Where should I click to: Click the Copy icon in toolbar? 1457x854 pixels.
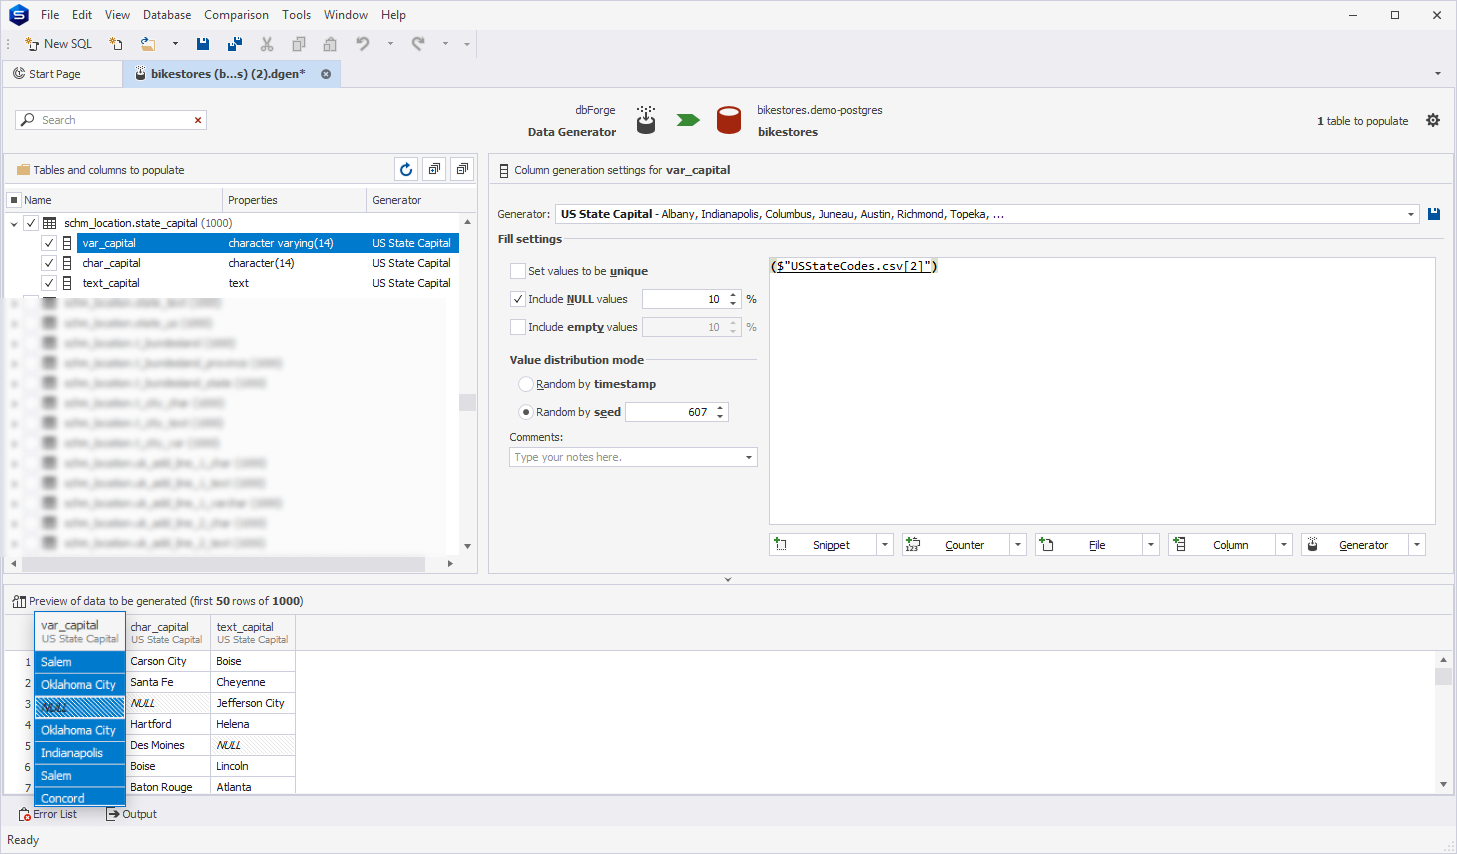299,44
